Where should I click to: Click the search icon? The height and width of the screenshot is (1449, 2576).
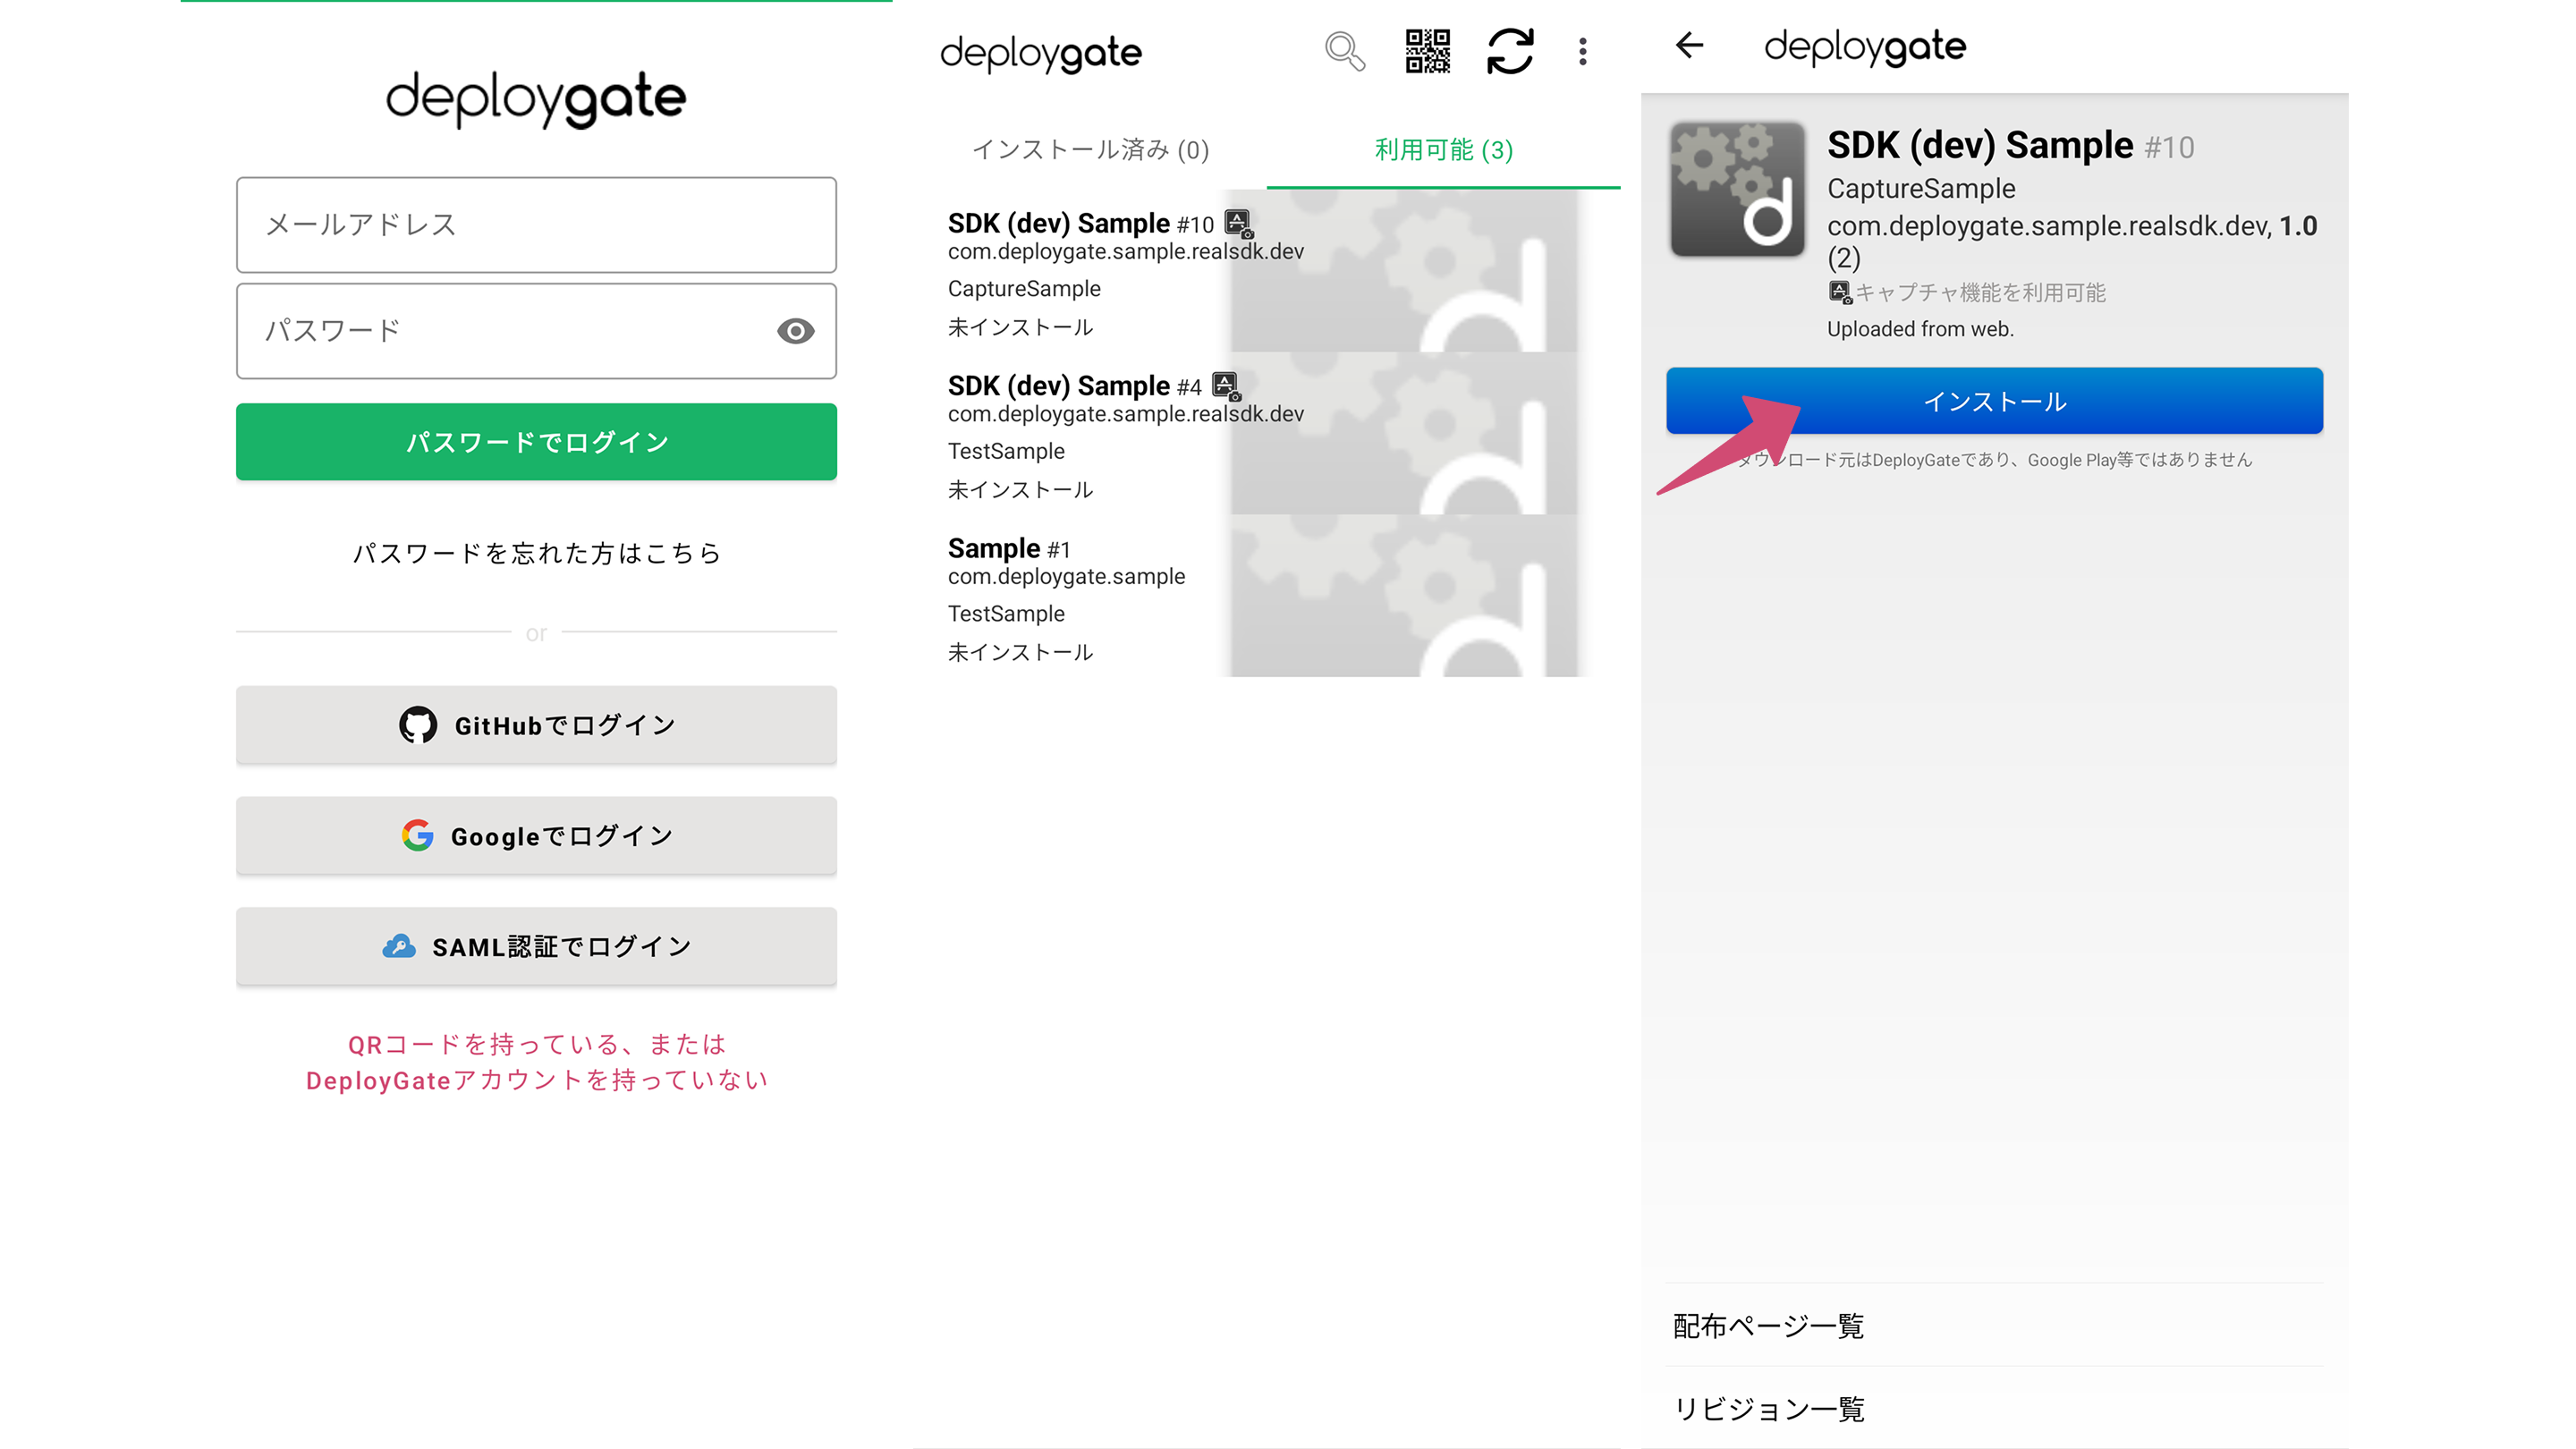click(x=1344, y=52)
